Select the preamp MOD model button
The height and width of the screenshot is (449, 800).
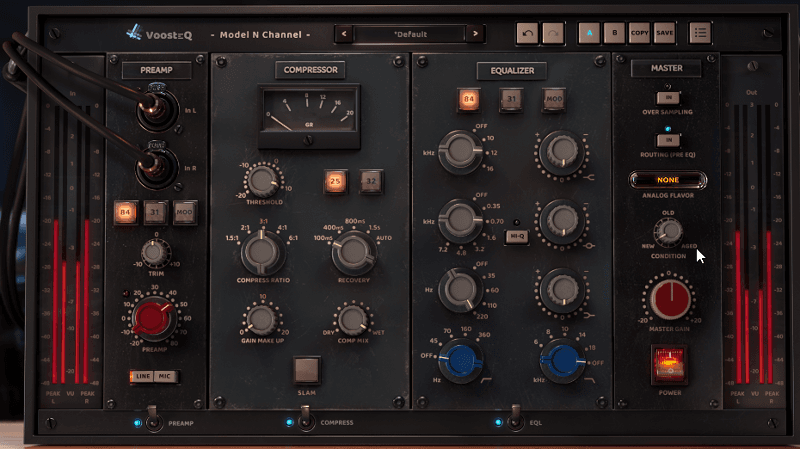pos(184,212)
